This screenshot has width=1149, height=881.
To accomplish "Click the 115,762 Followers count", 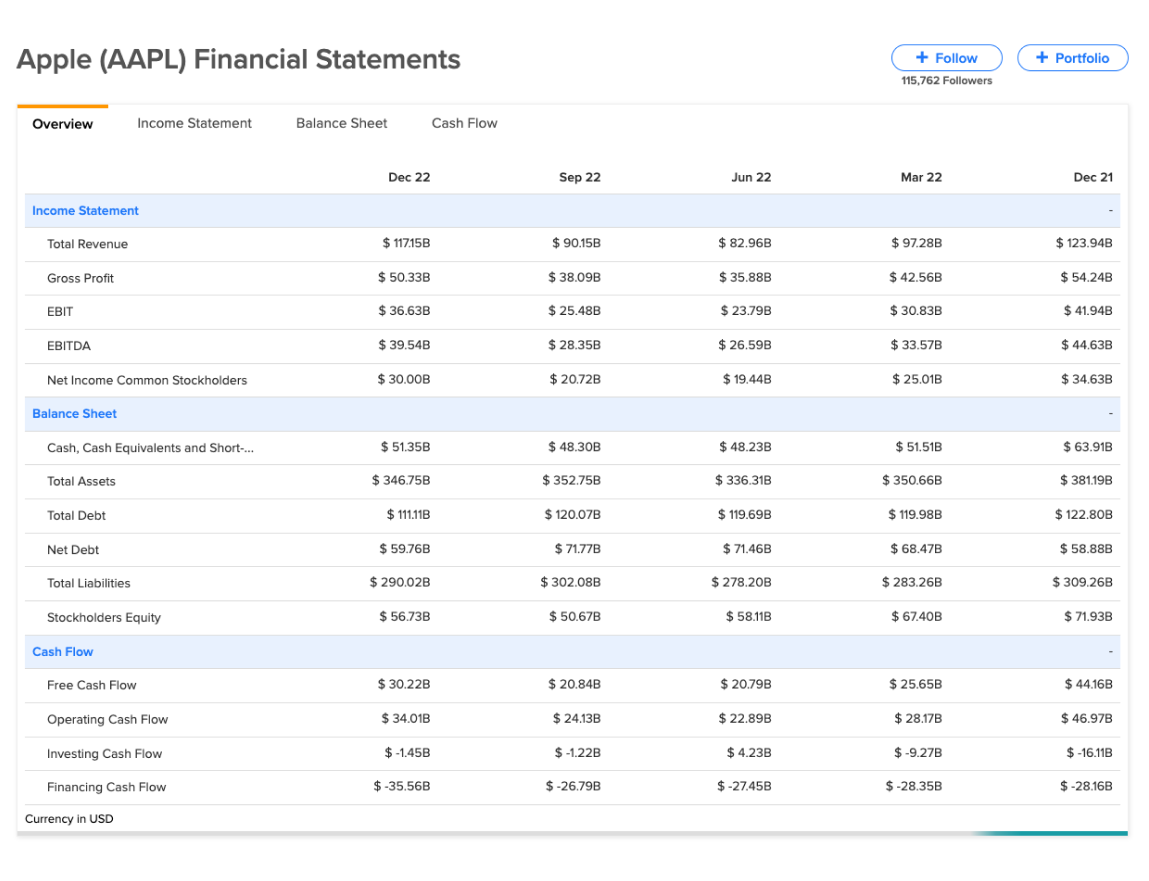I will point(947,81).
